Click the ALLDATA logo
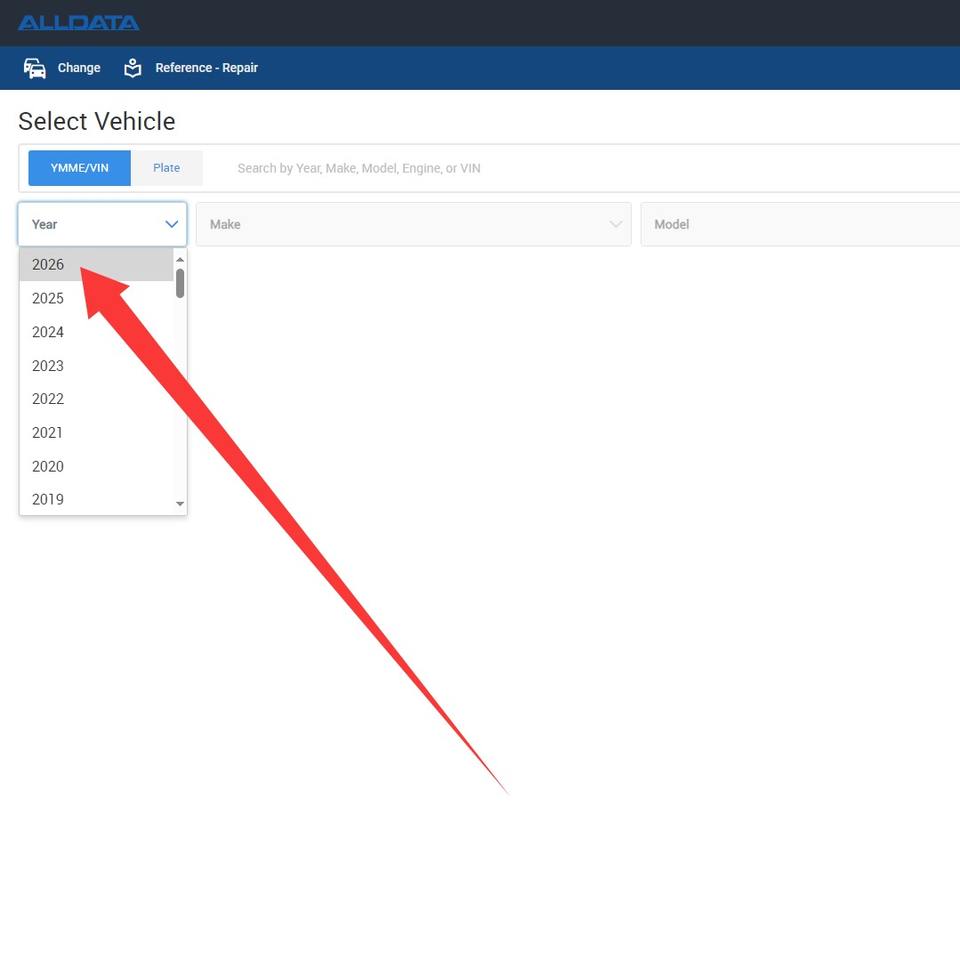The height and width of the screenshot is (960, 960). click(78, 23)
